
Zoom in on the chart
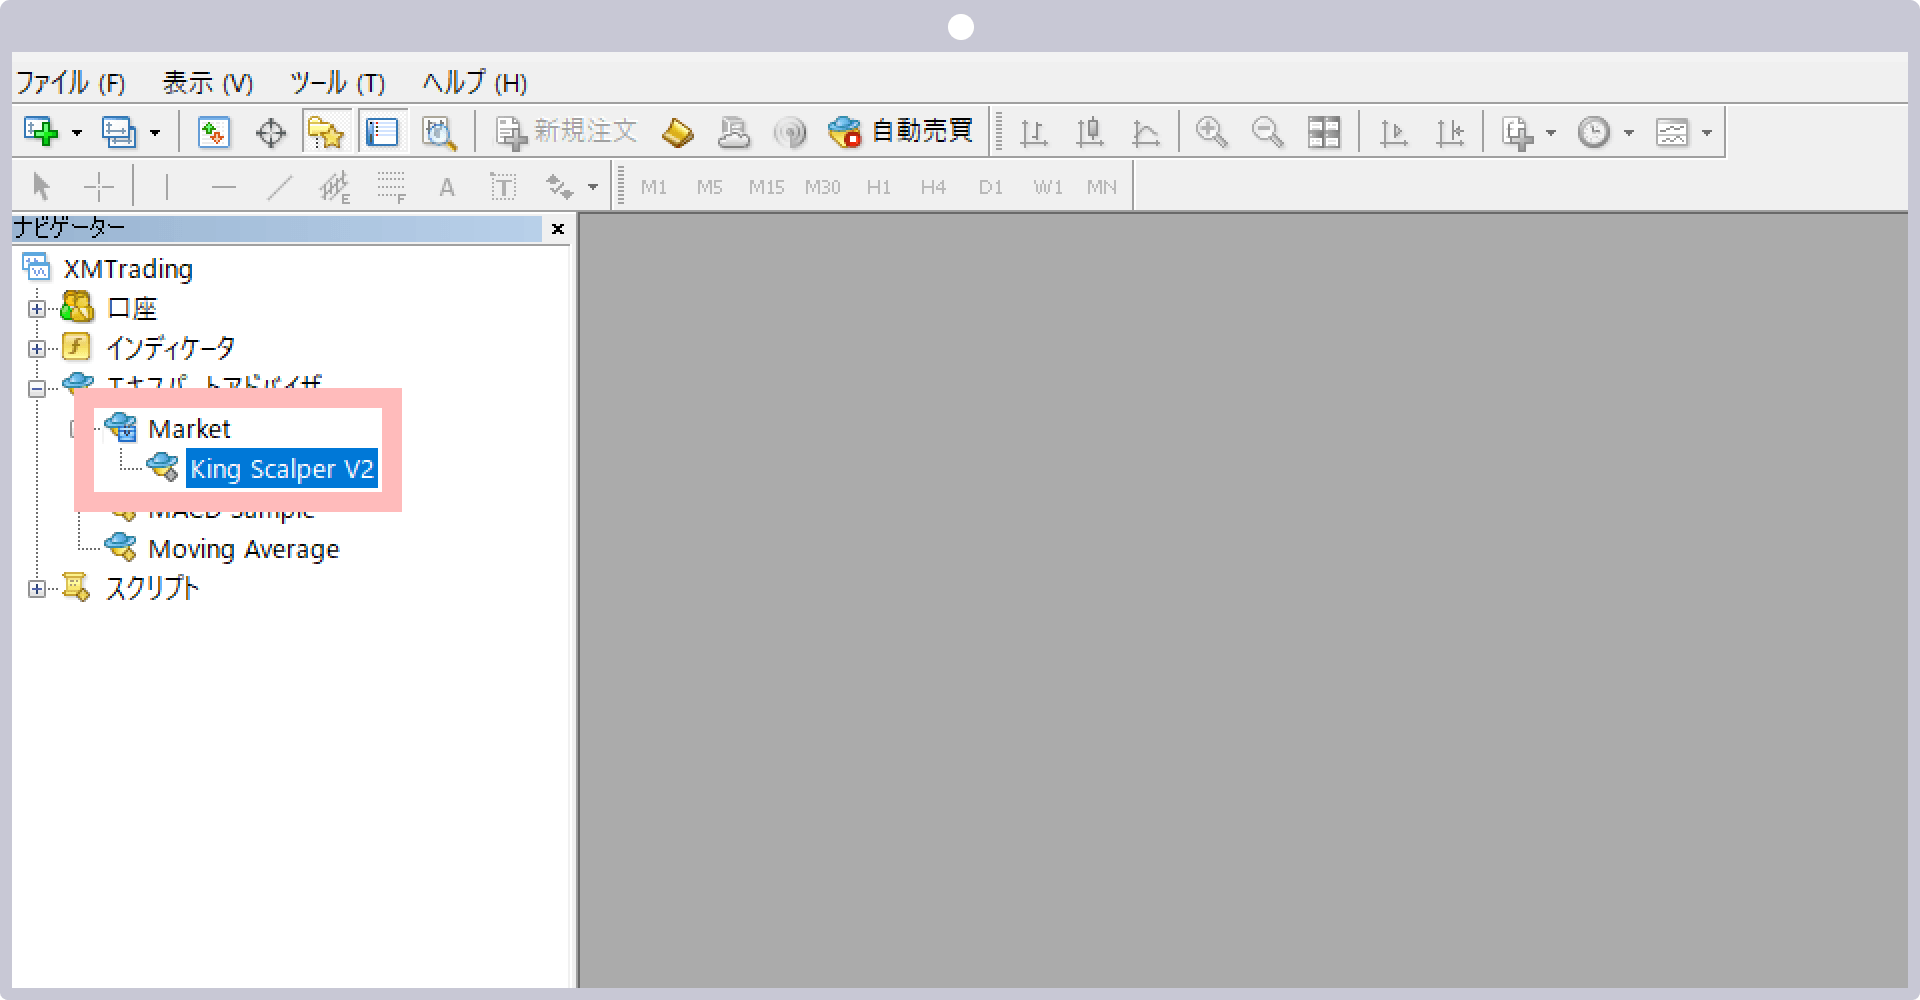[1212, 132]
